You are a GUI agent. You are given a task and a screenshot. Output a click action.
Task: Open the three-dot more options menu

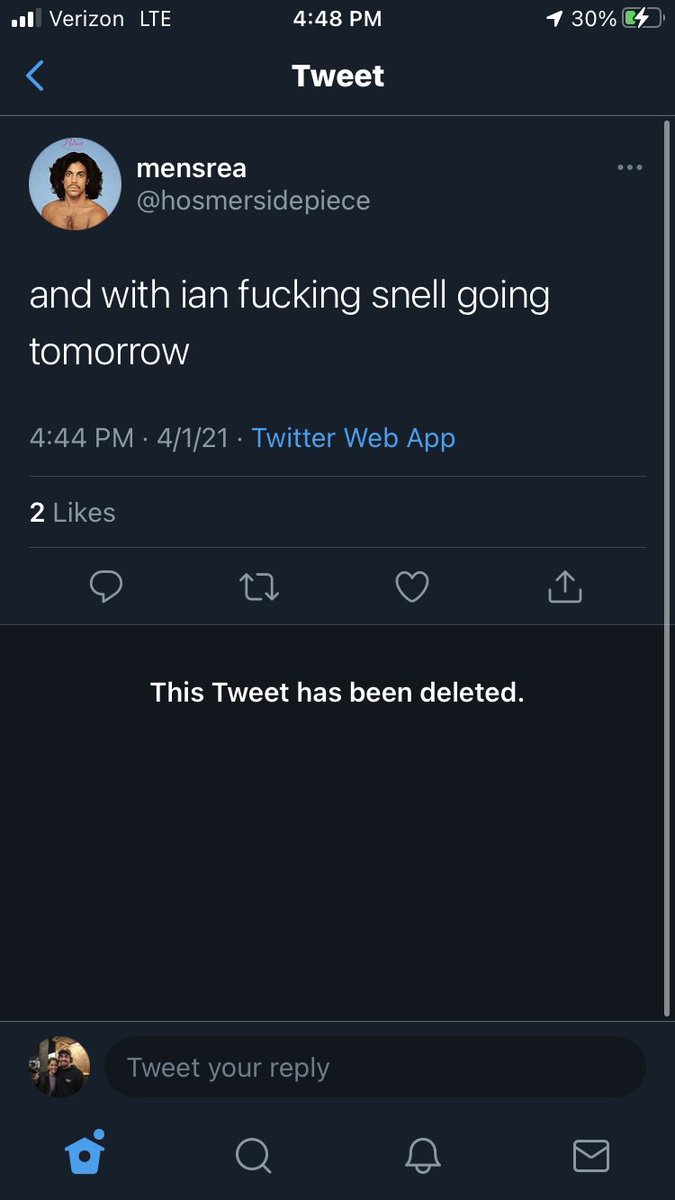(x=630, y=167)
